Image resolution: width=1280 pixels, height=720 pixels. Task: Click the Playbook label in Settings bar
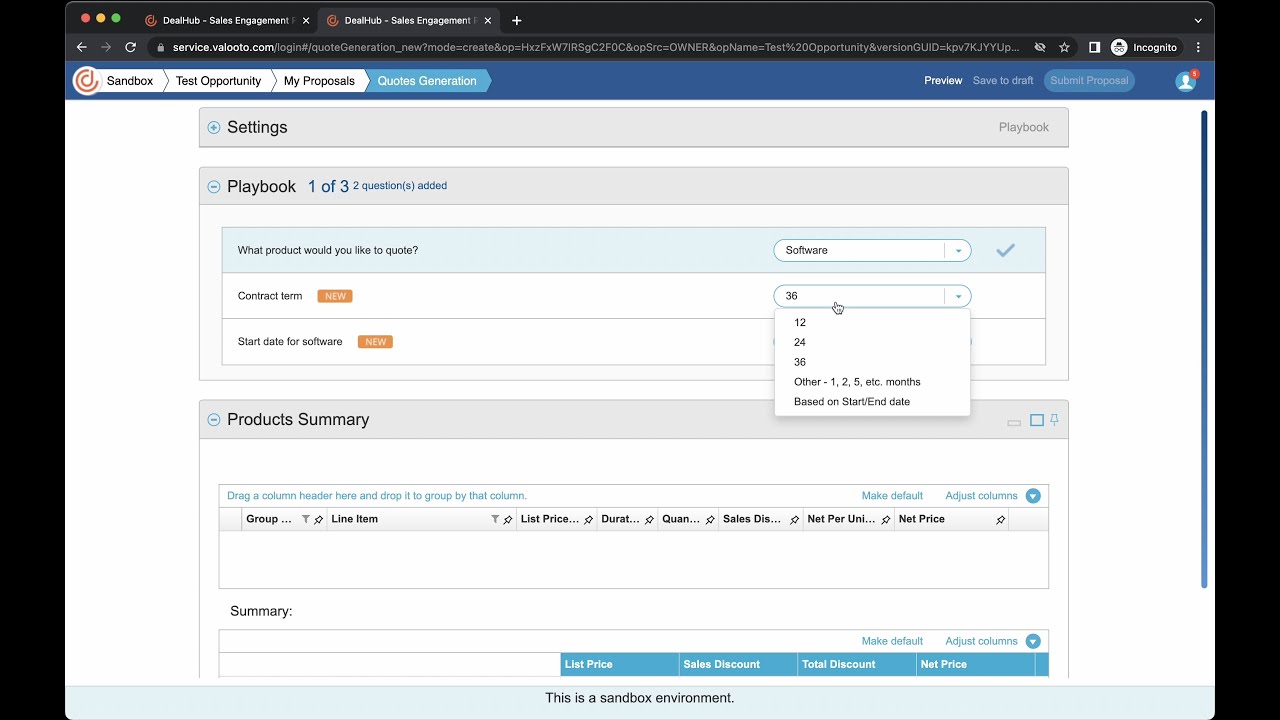click(x=1023, y=128)
